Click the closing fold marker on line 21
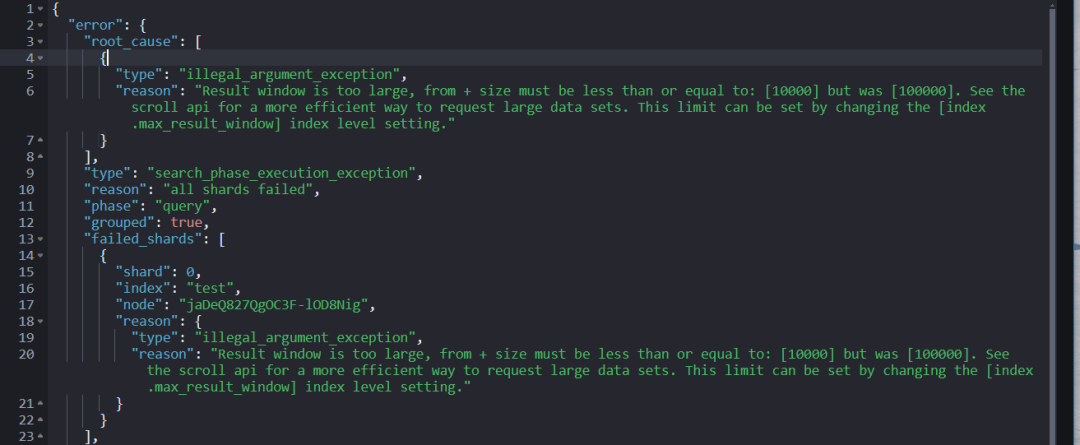Viewport: 1080px width, 445px height. 39,402
